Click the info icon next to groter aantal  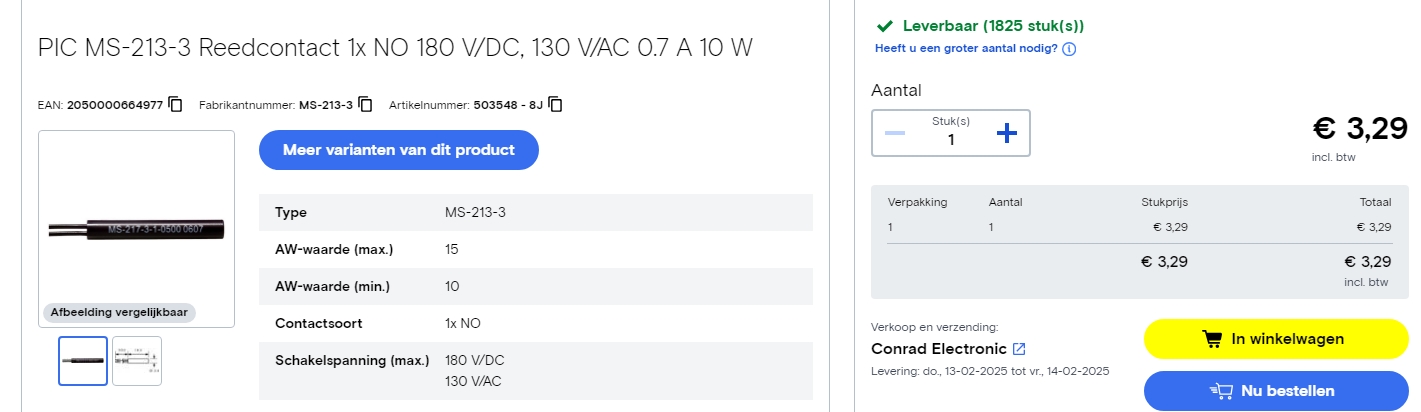point(1069,48)
